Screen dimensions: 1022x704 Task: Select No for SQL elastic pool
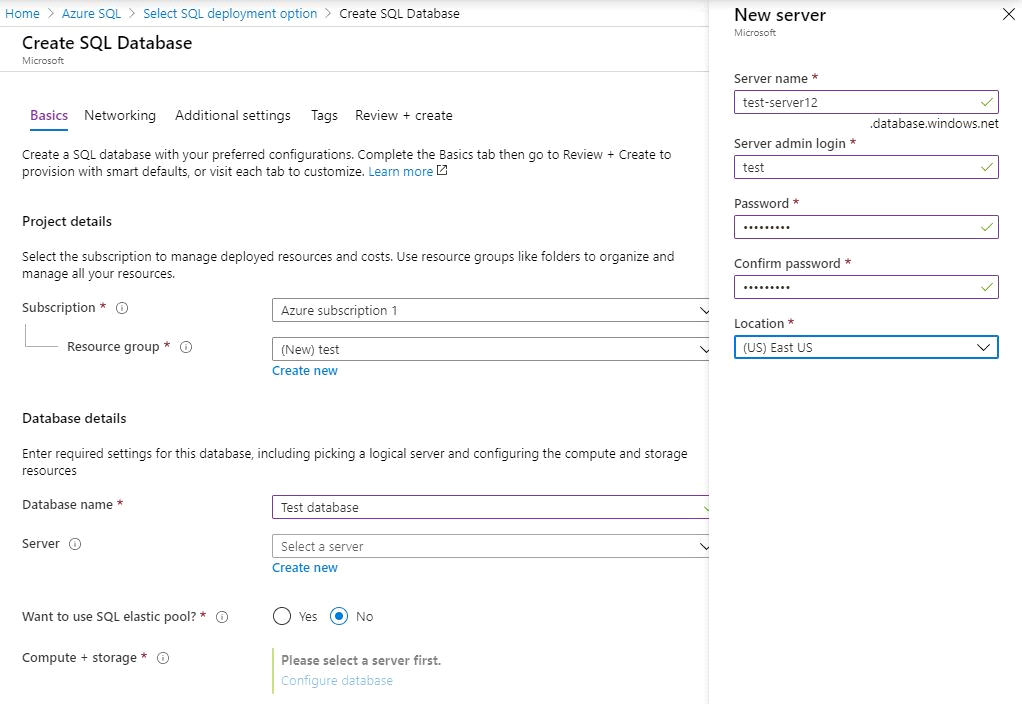point(339,616)
